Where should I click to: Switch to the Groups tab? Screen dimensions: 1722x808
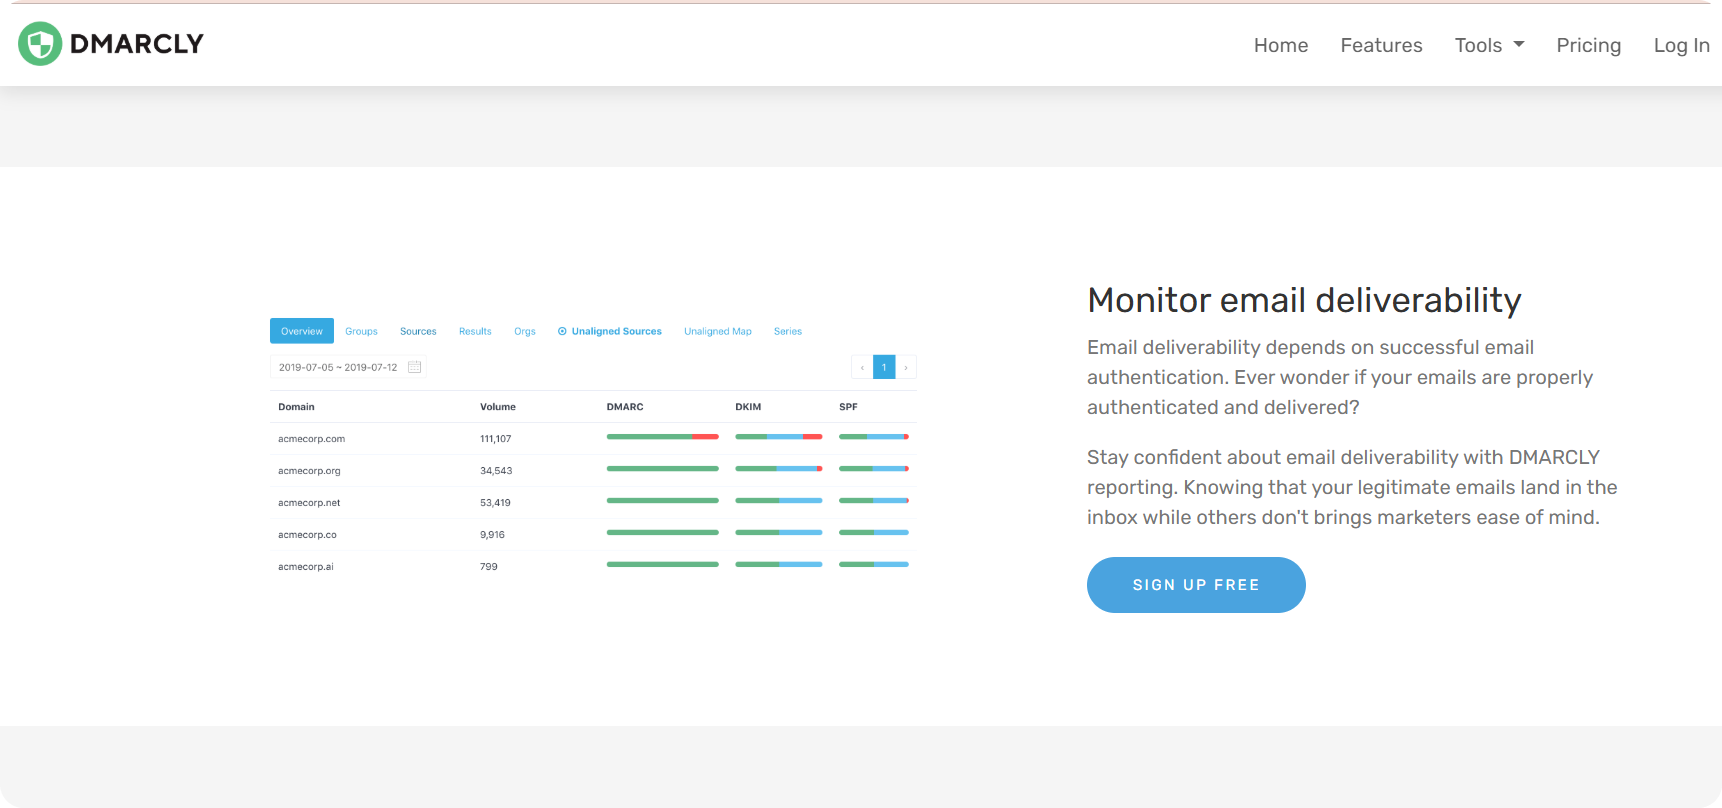(361, 331)
